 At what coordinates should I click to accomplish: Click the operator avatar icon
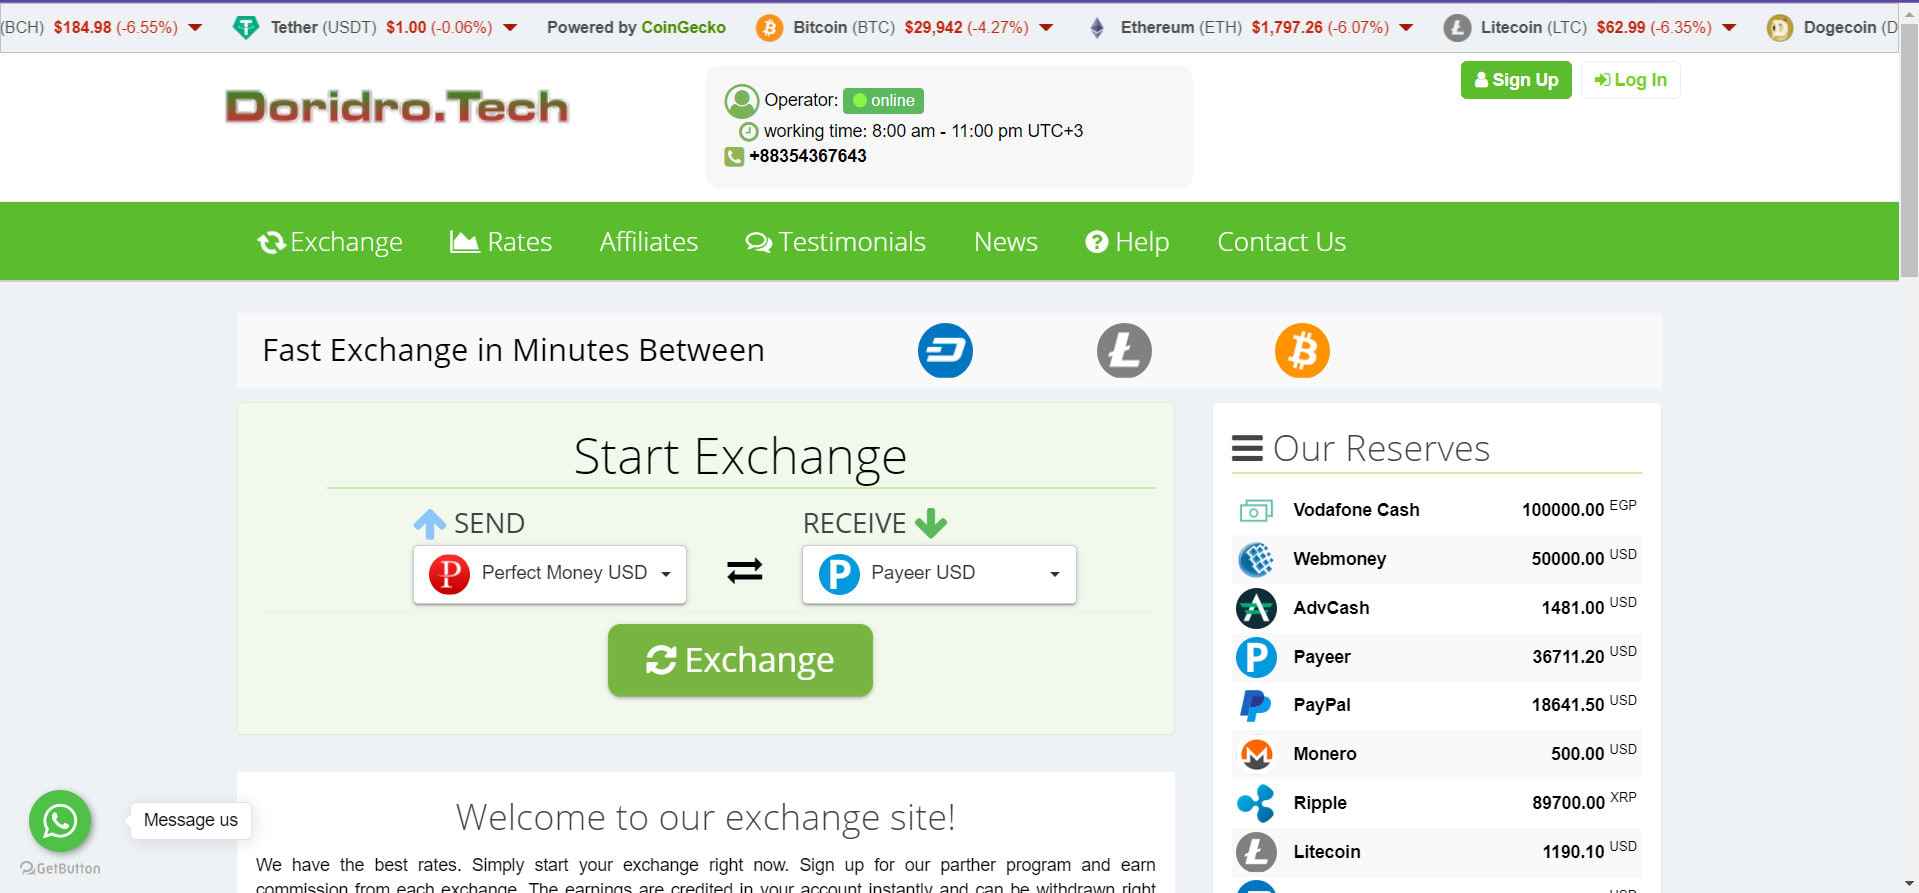tap(741, 101)
